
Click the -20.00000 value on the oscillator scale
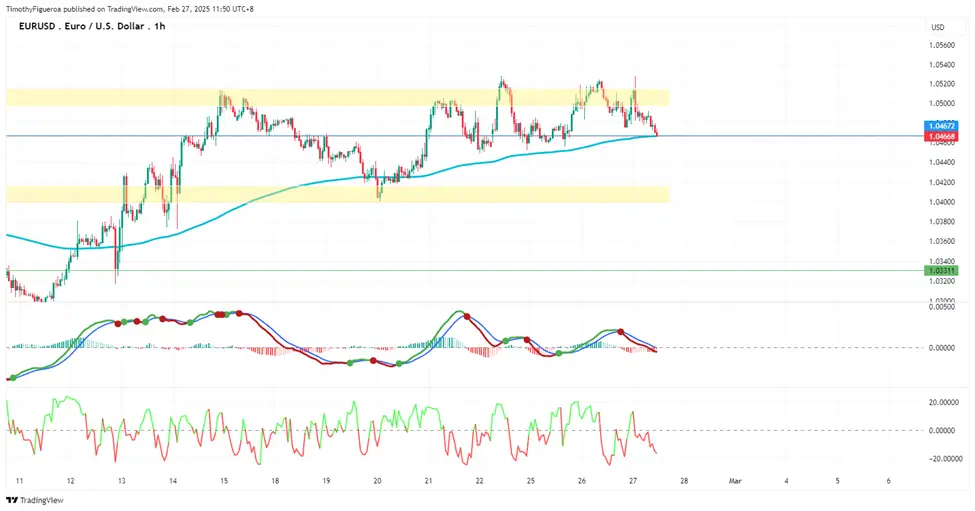(x=945, y=459)
